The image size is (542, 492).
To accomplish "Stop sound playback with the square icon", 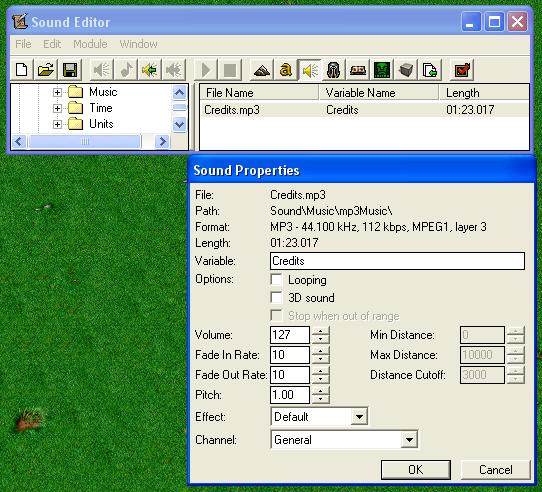I will click(230, 70).
